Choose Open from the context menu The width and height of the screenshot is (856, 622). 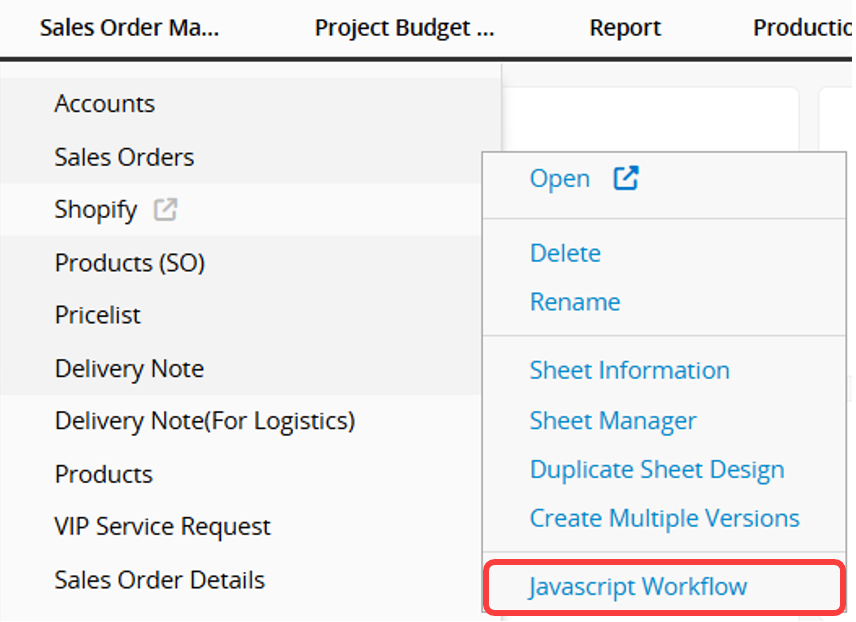click(560, 179)
